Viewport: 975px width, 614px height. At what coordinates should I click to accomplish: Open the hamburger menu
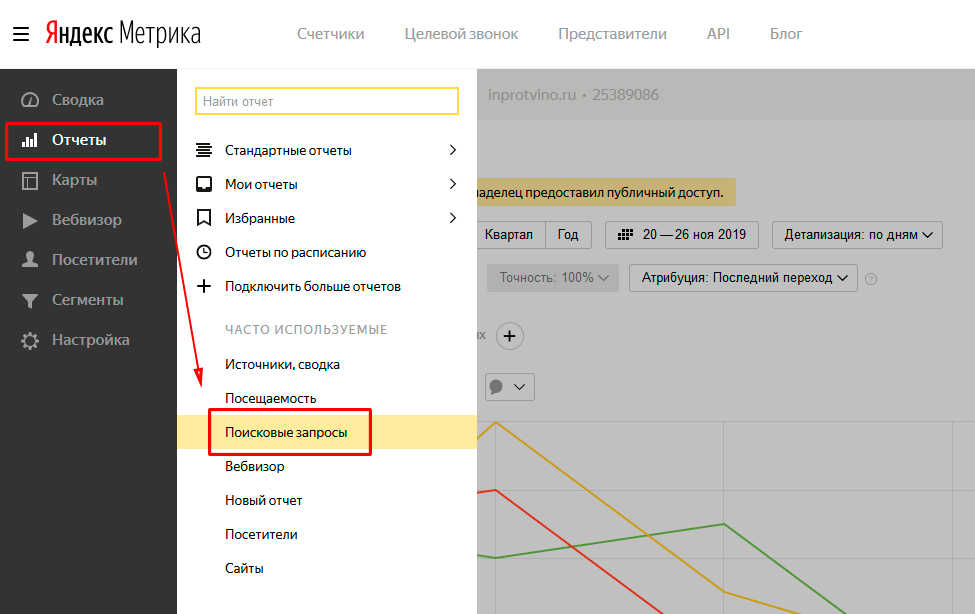[x=21, y=34]
